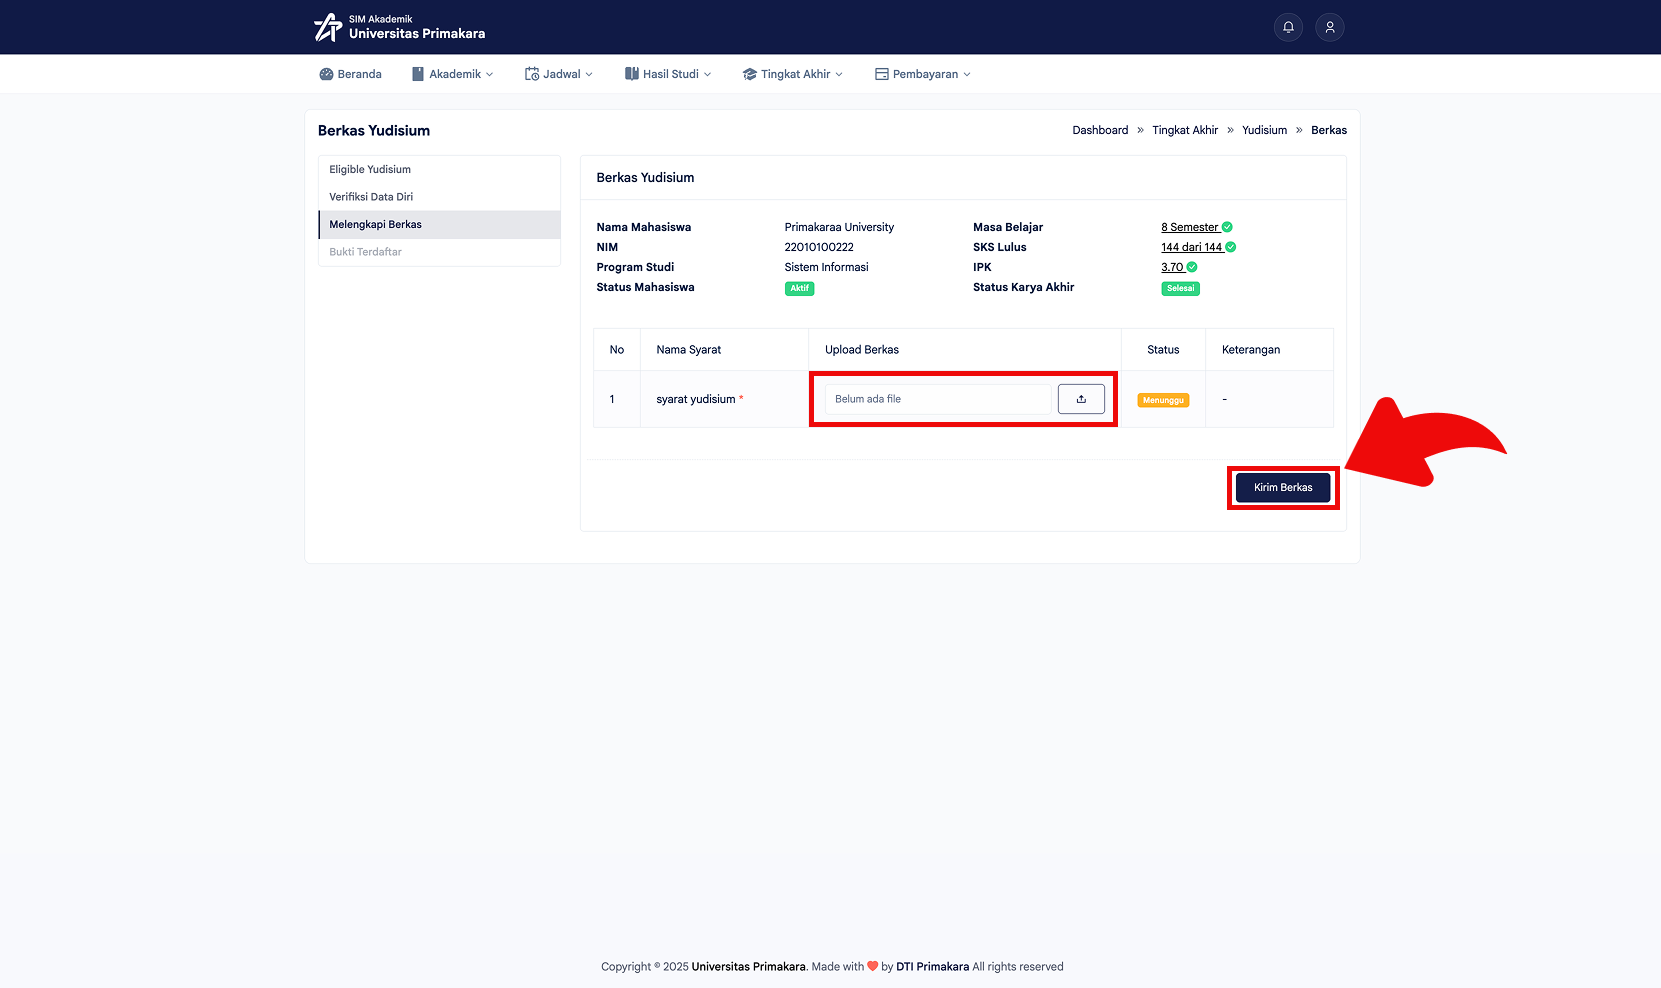
Task: Click the Beranda dashboard icon
Action: tap(326, 74)
